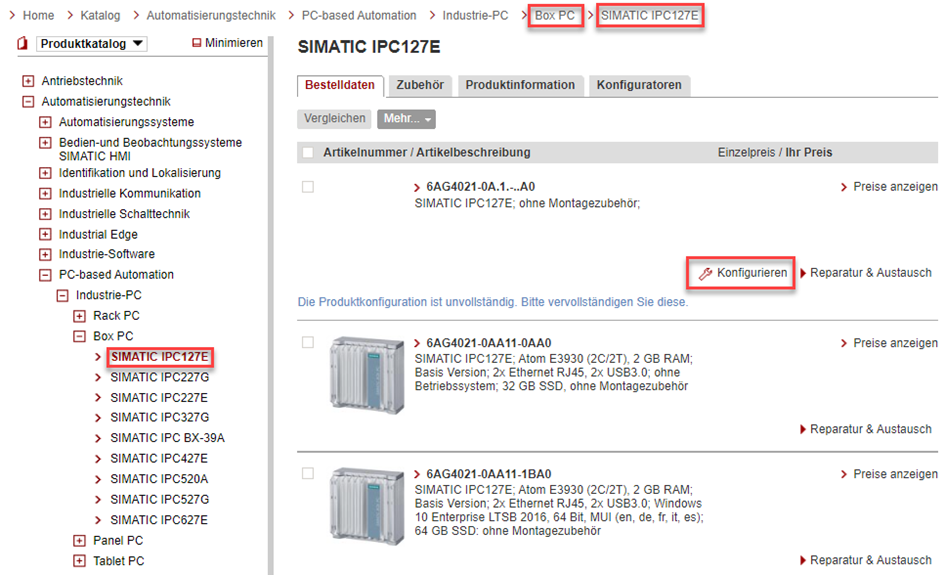945x575 pixels.
Task: Click arrow icon before 6AG4021-0A.1.-..A0
Action: [x=417, y=187]
